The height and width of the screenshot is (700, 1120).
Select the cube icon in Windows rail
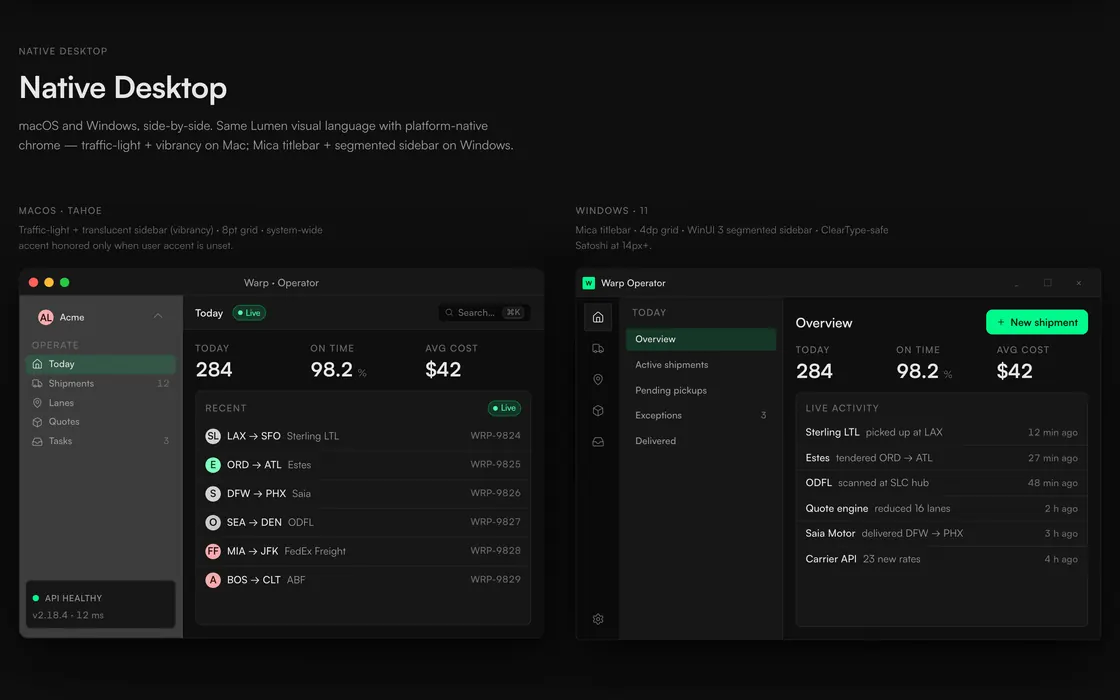[x=598, y=411]
